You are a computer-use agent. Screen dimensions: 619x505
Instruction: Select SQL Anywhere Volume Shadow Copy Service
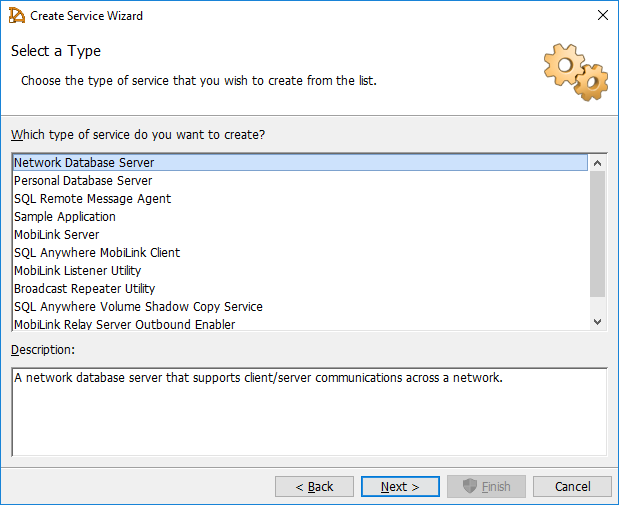click(x=138, y=307)
